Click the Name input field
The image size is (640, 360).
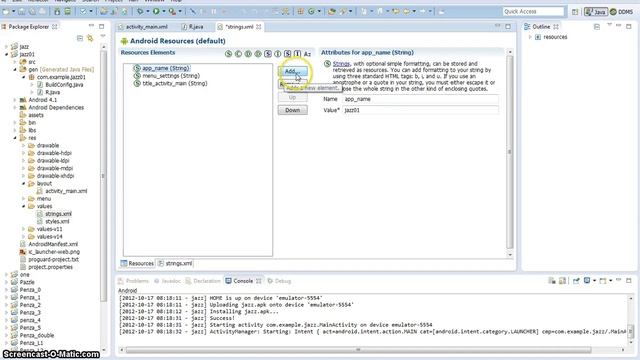tap(420, 99)
